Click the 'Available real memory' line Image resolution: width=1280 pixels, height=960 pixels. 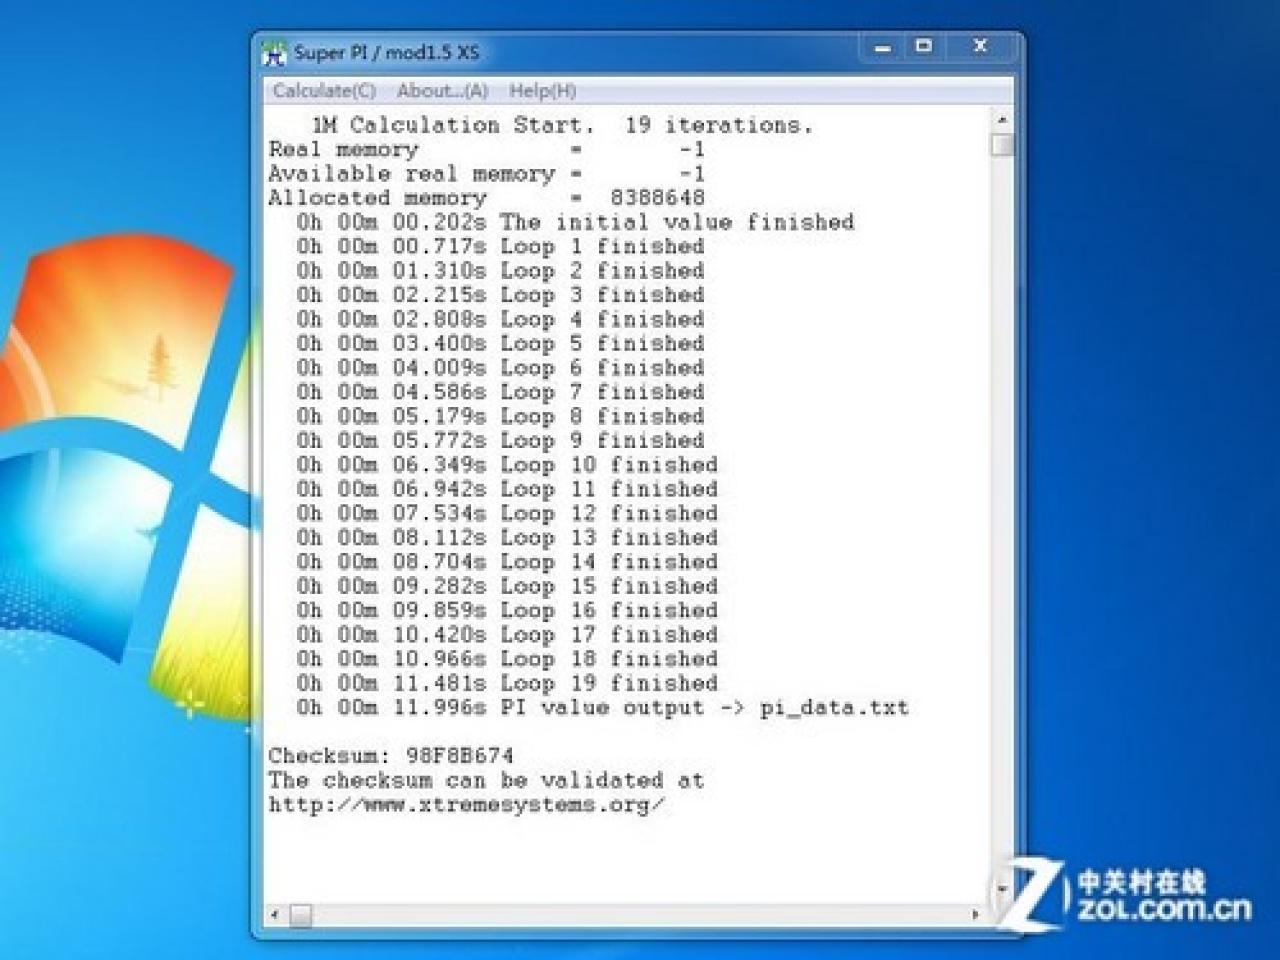click(x=487, y=174)
